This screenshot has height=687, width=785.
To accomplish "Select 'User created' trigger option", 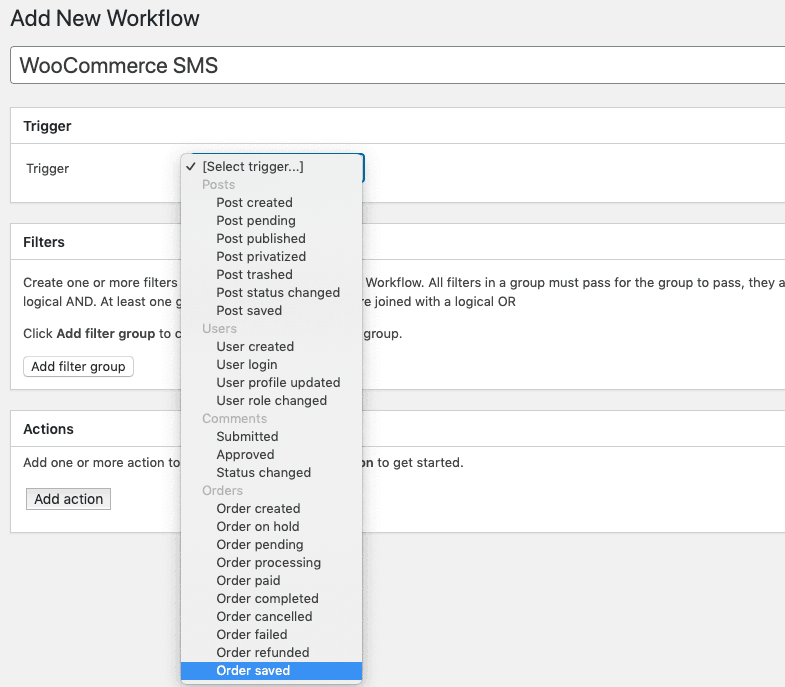I will click(255, 347).
